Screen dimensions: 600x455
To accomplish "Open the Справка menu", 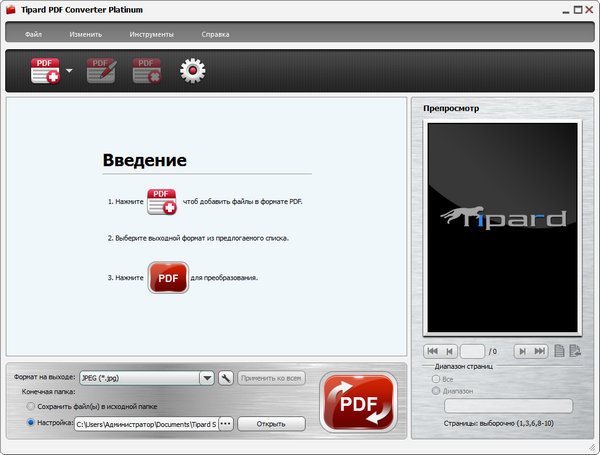I will [215, 34].
